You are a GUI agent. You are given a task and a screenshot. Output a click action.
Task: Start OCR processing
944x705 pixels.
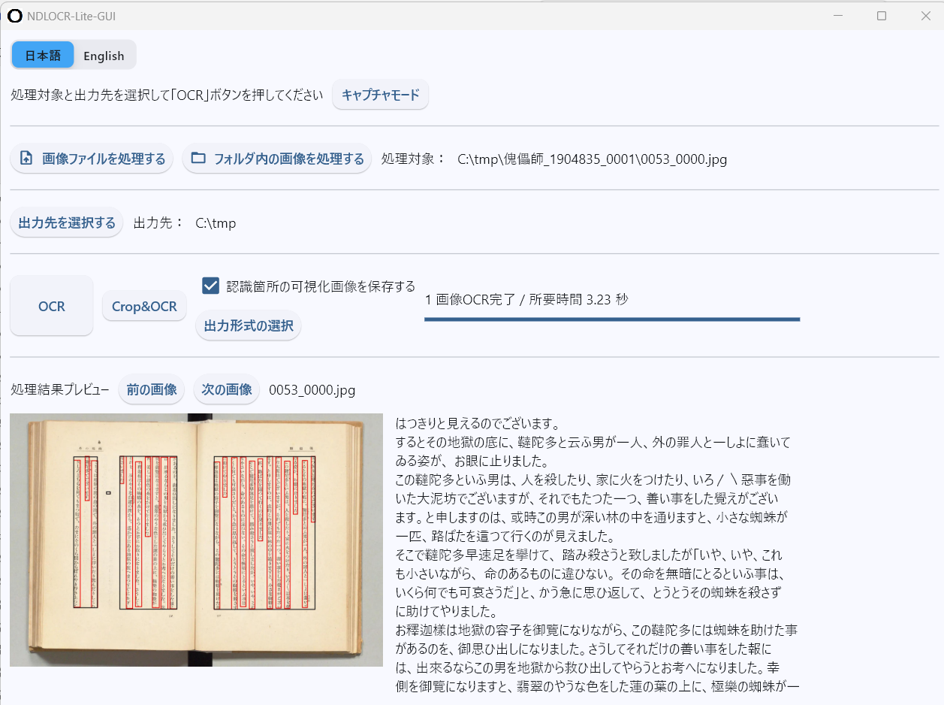[51, 306]
